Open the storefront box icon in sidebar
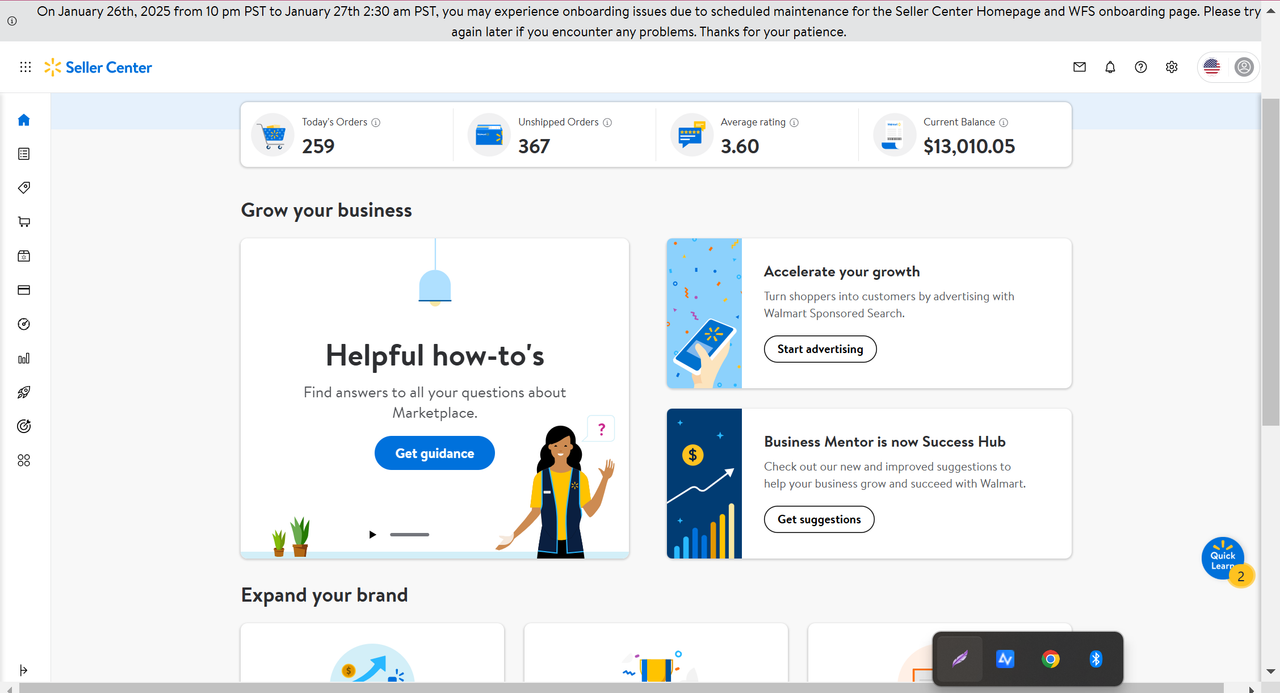1280x693 pixels. [x=24, y=256]
